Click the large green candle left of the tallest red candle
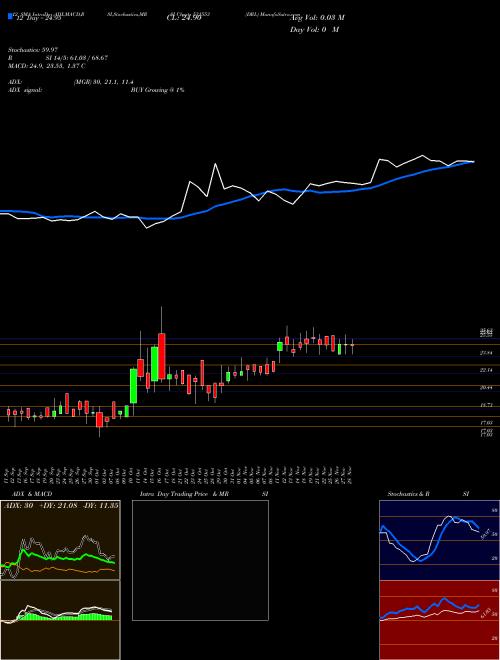 [155, 364]
